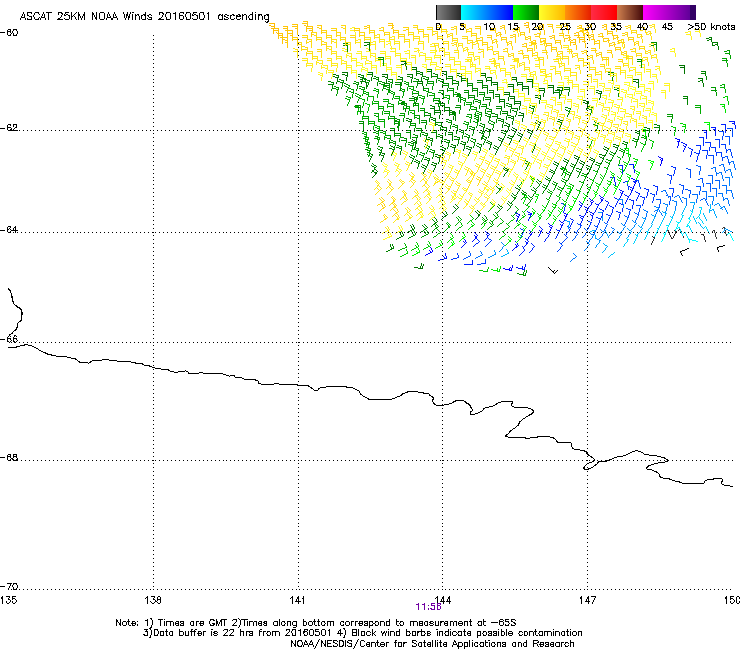Click the brown 35-40 knots legend segment
740x650 pixels.
630,12
